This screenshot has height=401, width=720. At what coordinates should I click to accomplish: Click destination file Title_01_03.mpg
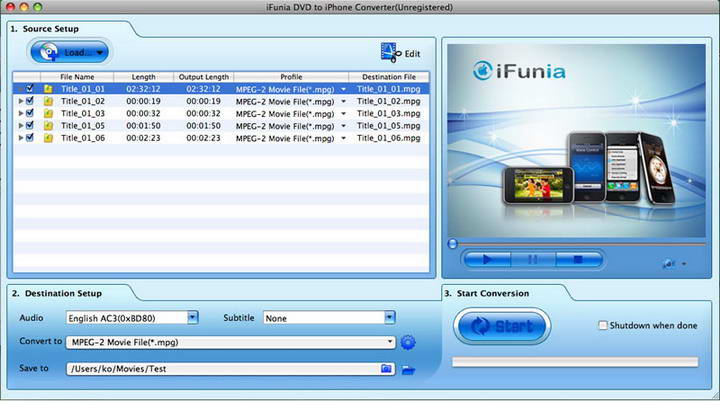pos(388,113)
